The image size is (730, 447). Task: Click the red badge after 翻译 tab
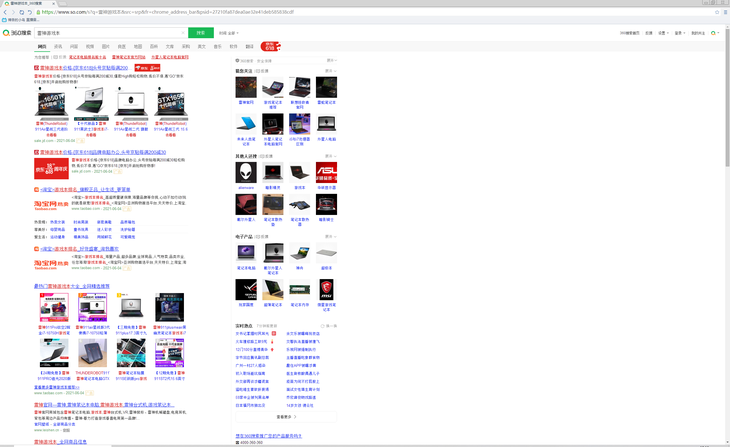270,46
